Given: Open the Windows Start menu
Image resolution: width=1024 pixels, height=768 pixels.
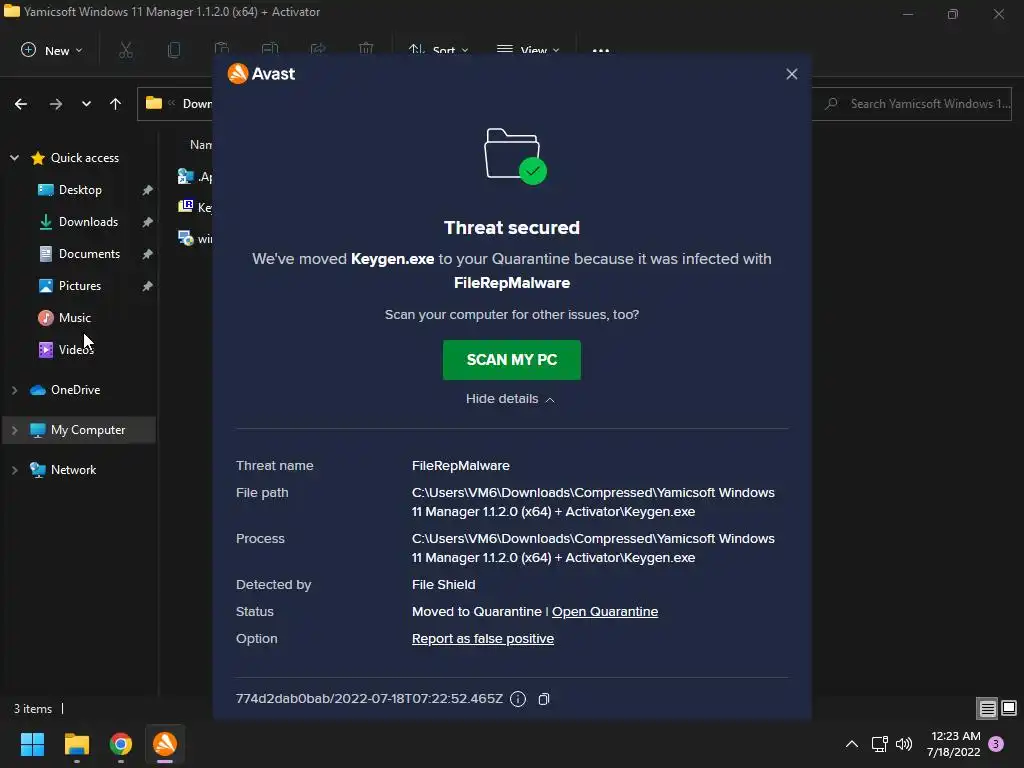Looking at the screenshot, I should pos(32,744).
